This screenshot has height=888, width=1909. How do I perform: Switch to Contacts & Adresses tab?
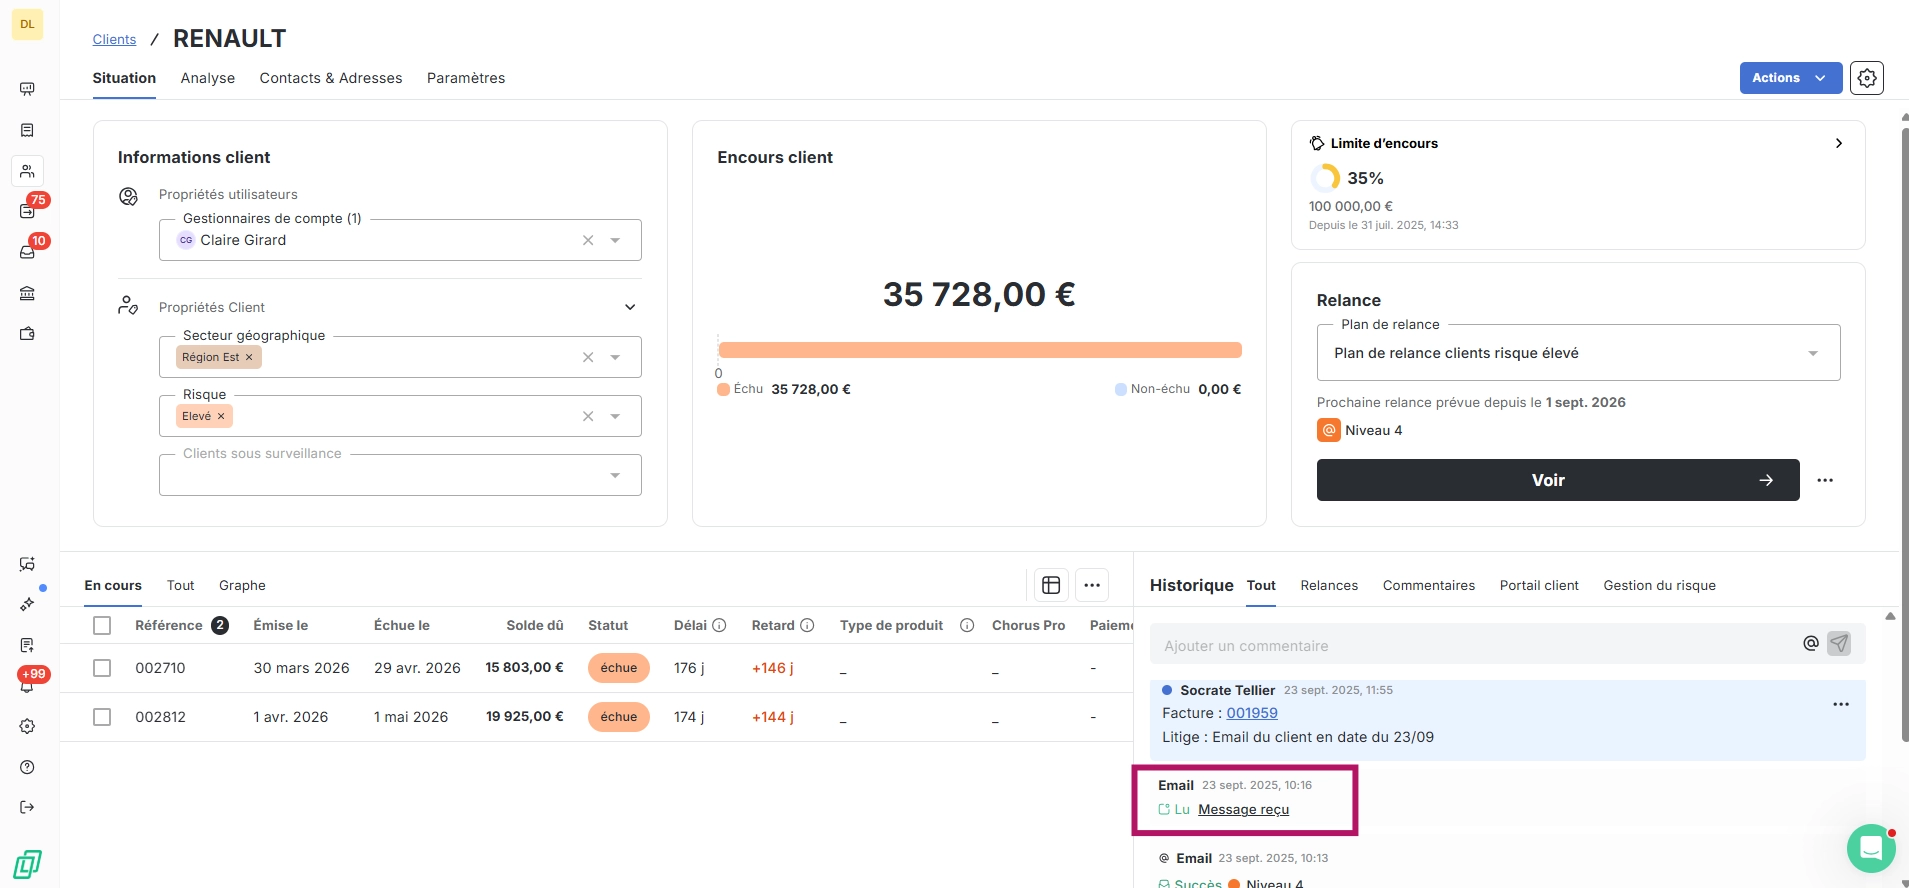pyautogui.click(x=331, y=78)
